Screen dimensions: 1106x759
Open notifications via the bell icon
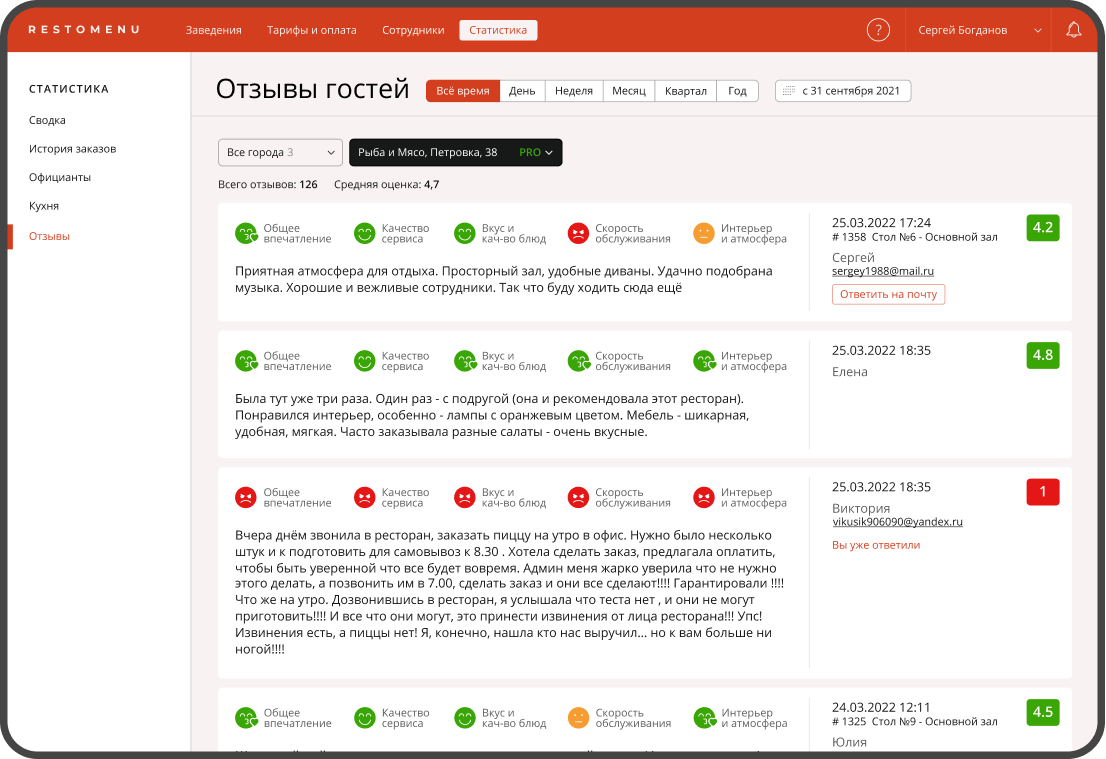pyautogui.click(x=1073, y=29)
